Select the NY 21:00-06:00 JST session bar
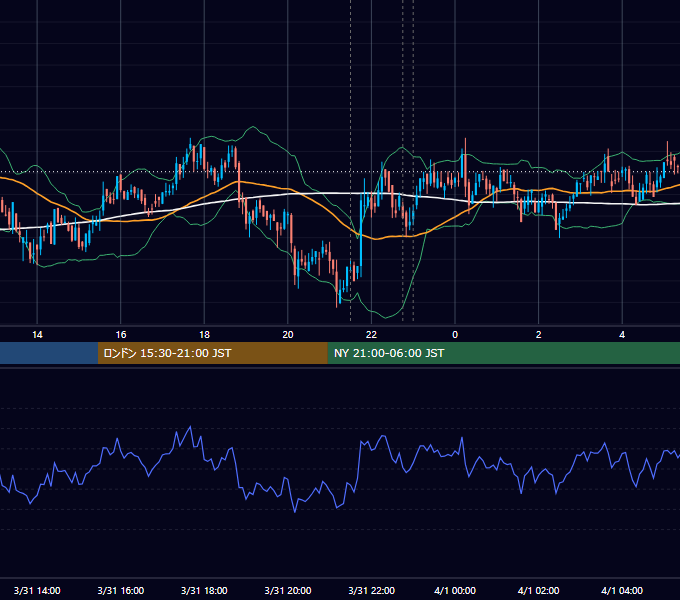The image size is (680, 600). pyautogui.click(x=503, y=353)
